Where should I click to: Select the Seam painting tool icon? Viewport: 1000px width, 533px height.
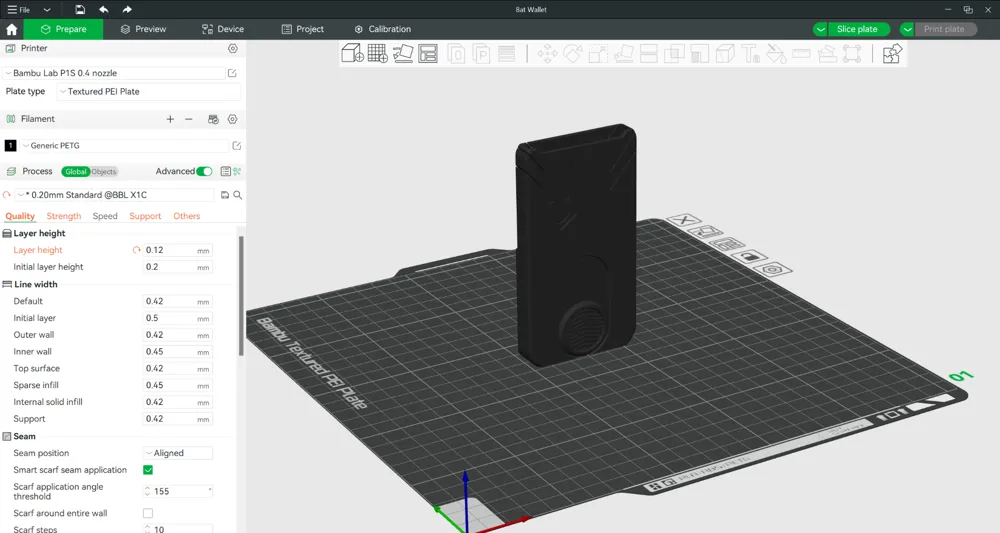(725, 54)
